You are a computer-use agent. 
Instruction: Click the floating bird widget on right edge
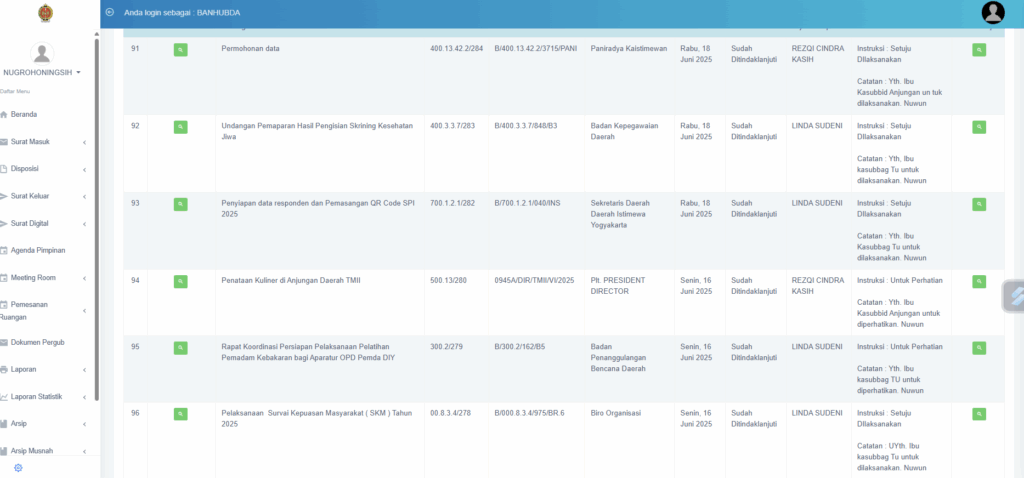coord(1012,297)
